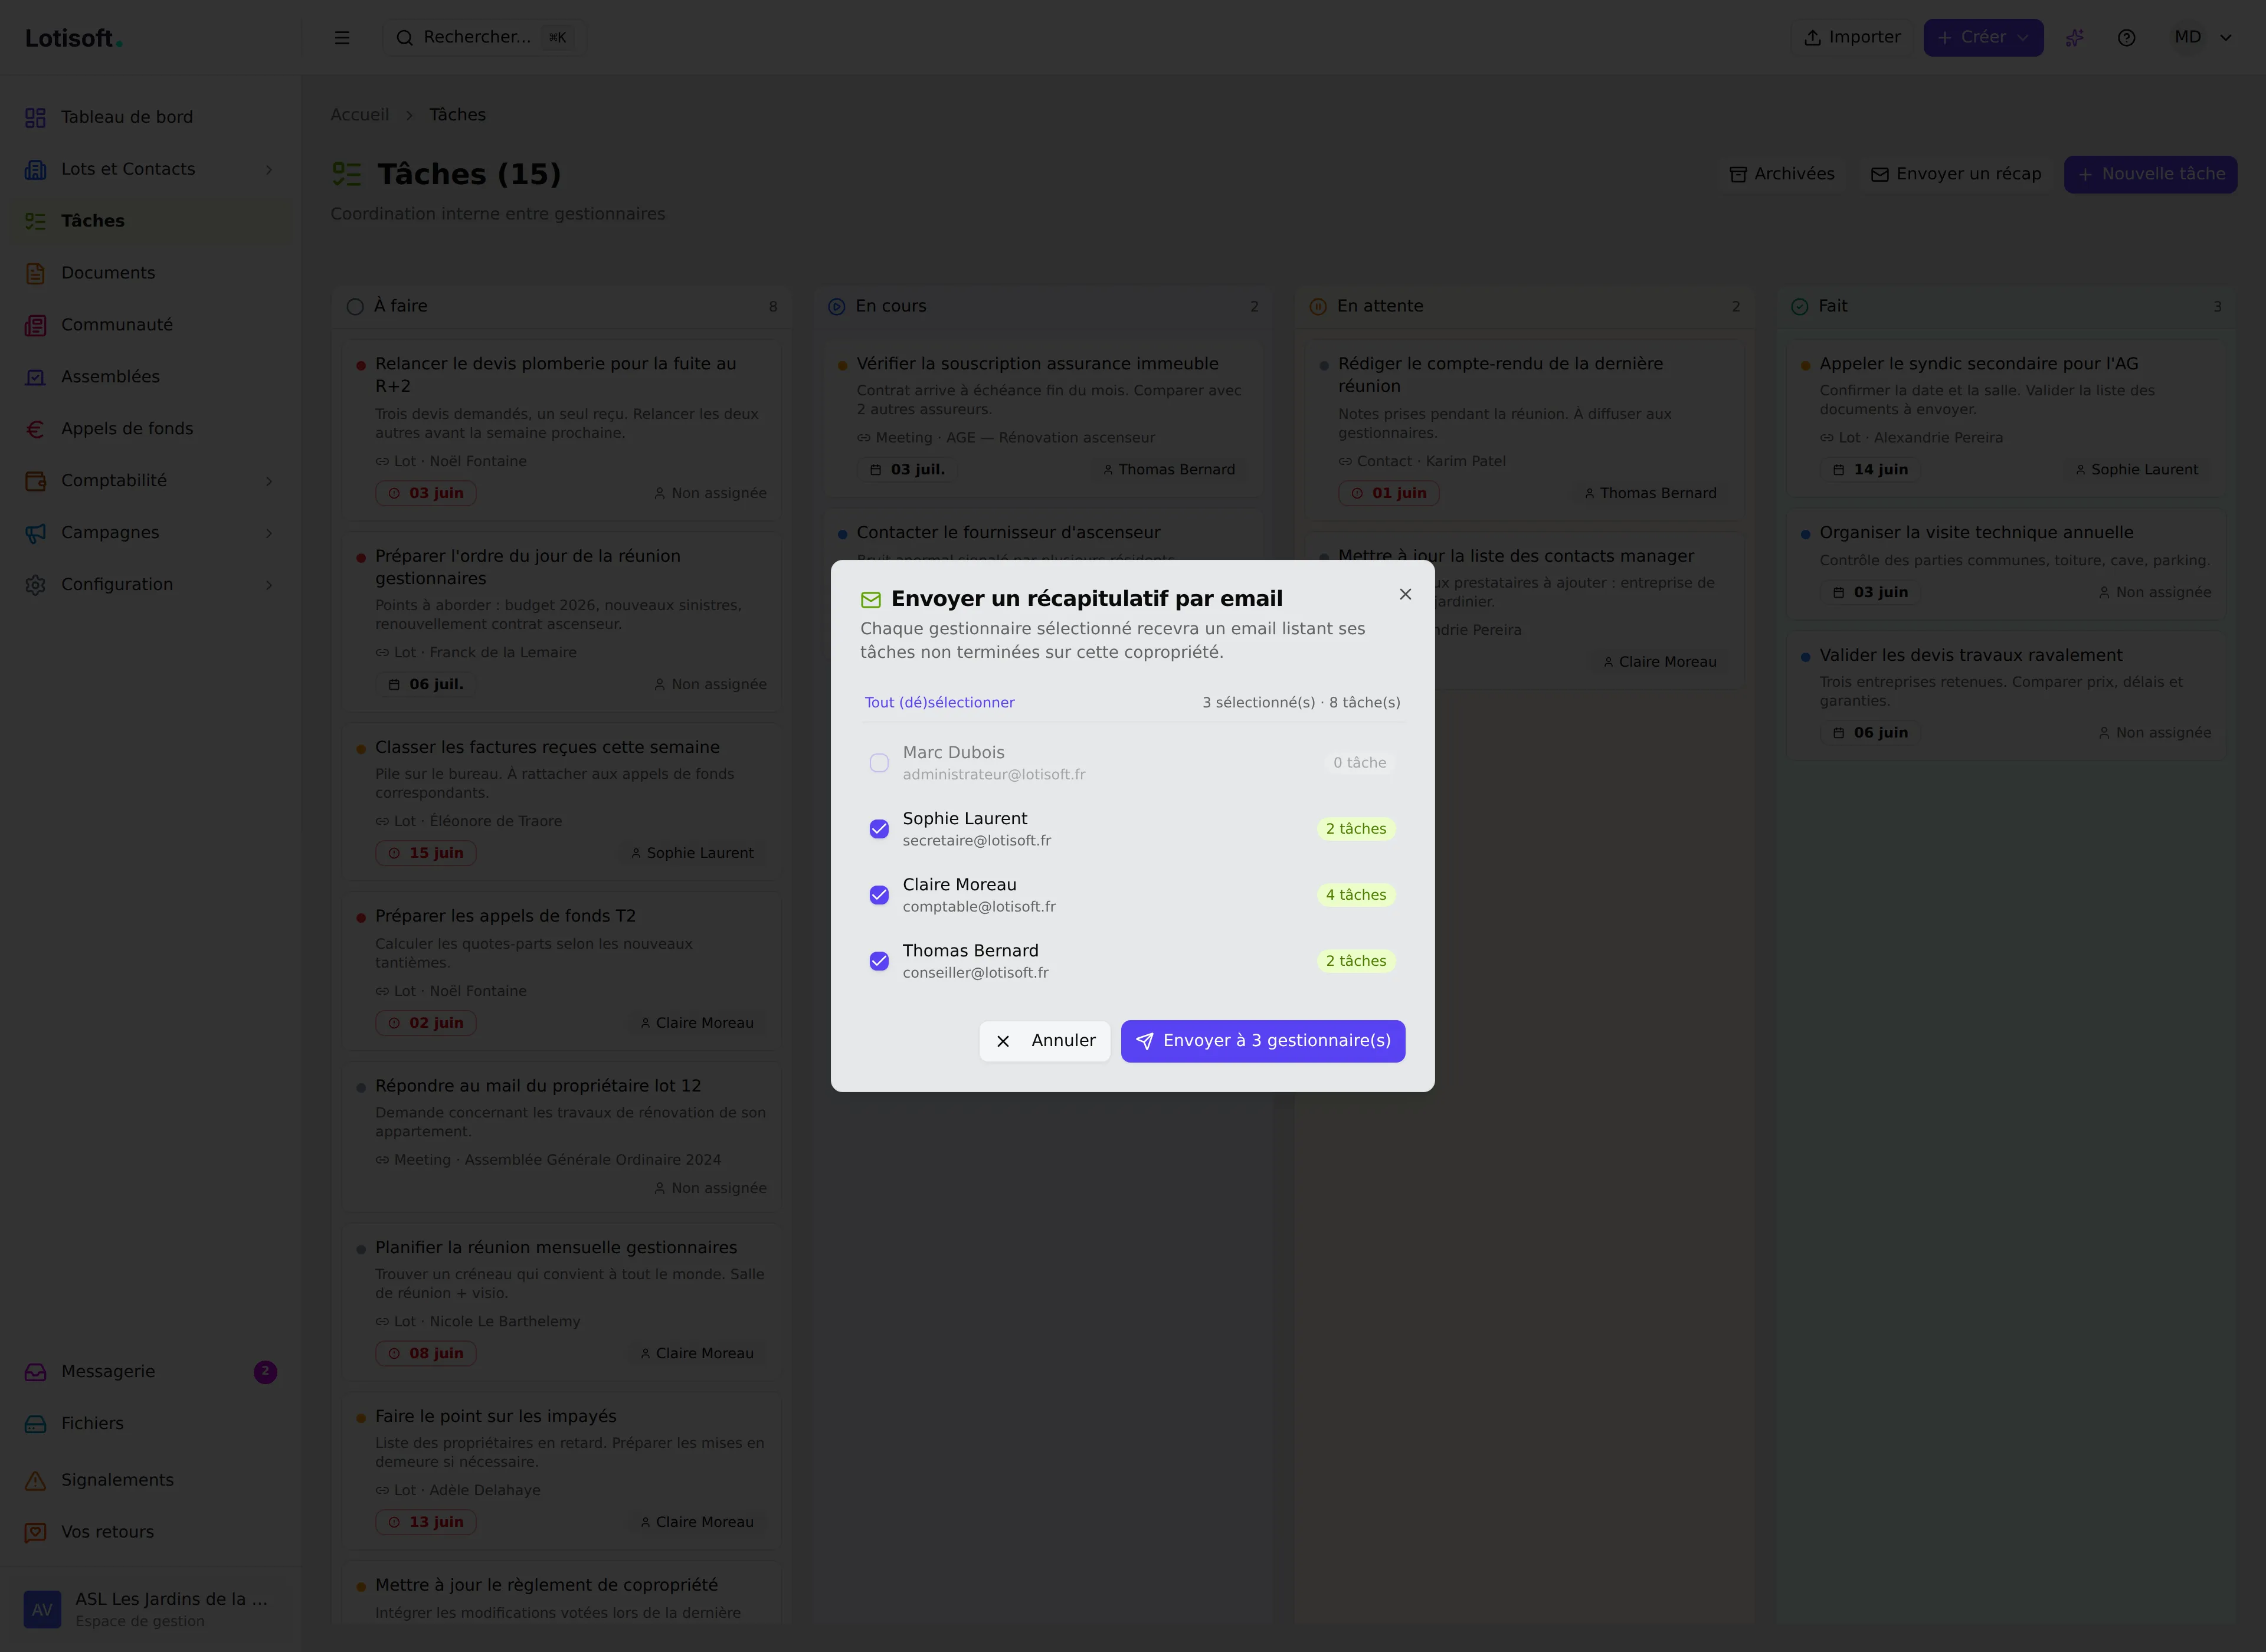This screenshot has height=1652, width=2266.
Task: Close the email recap dialog
Action: coord(1405,594)
